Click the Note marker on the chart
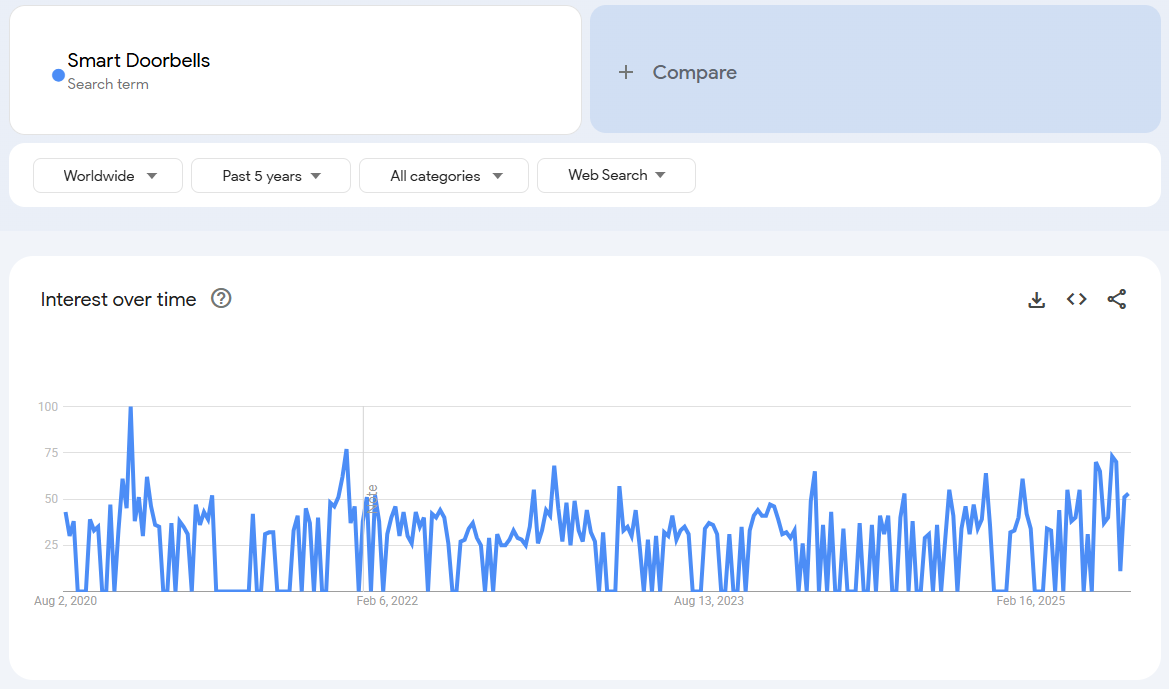The height and width of the screenshot is (689, 1169). tap(372, 498)
